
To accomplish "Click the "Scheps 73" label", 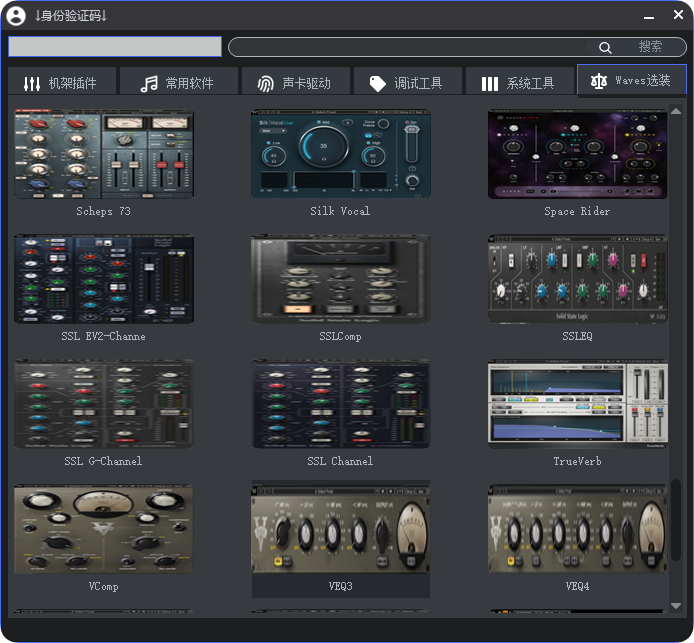I will pyautogui.click(x=104, y=211).
